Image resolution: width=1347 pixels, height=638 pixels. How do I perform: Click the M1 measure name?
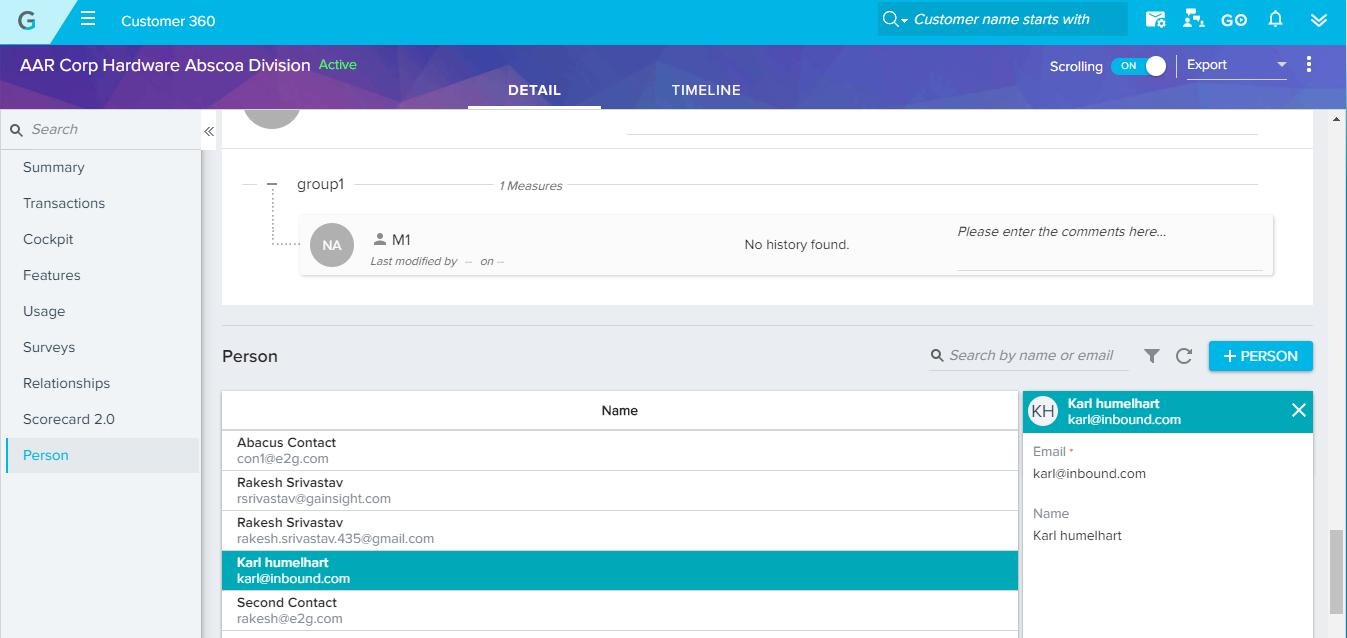pyautogui.click(x=401, y=240)
